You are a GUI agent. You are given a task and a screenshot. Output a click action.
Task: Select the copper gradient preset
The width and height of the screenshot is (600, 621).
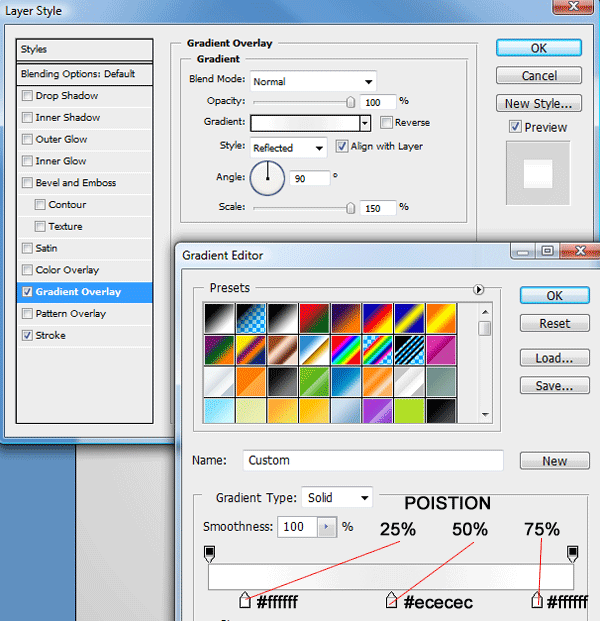pyautogui.click(x=283, y=350)
